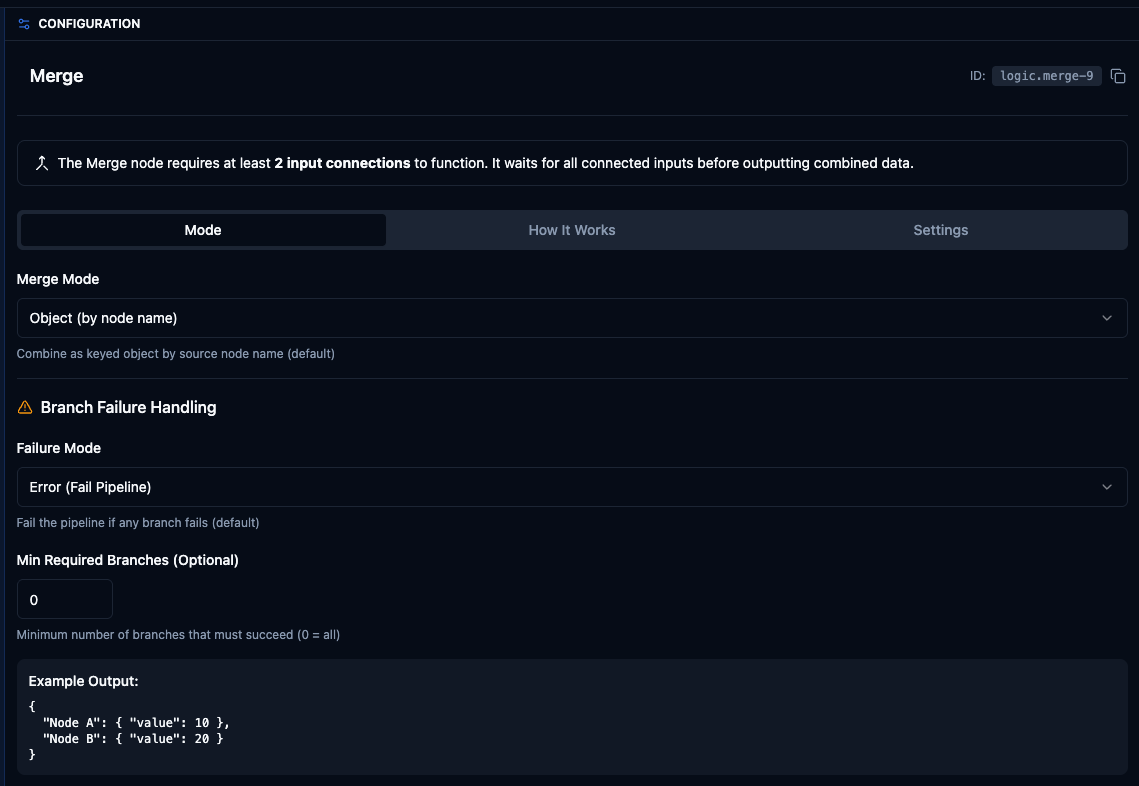This screenshot has width=1139, height=786.
Task: Copy the node ID to clipboard
Action: click(x=1118, y=76)
